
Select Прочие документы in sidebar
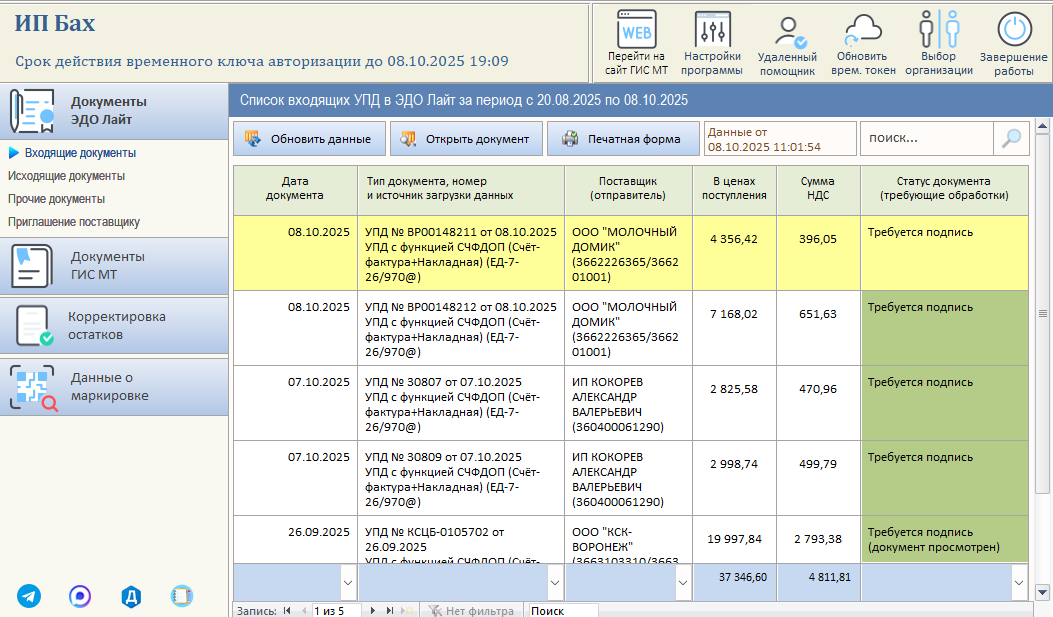pyautogui.click(x=56, y=199)
